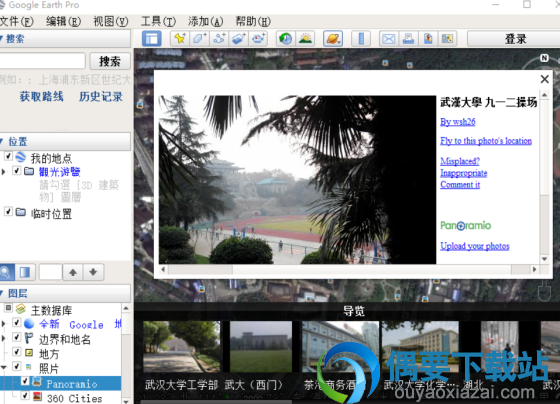The image size is (560, 404).
Task: Expand the 觀光游覽 folder tree
Action: click(4, 172)
